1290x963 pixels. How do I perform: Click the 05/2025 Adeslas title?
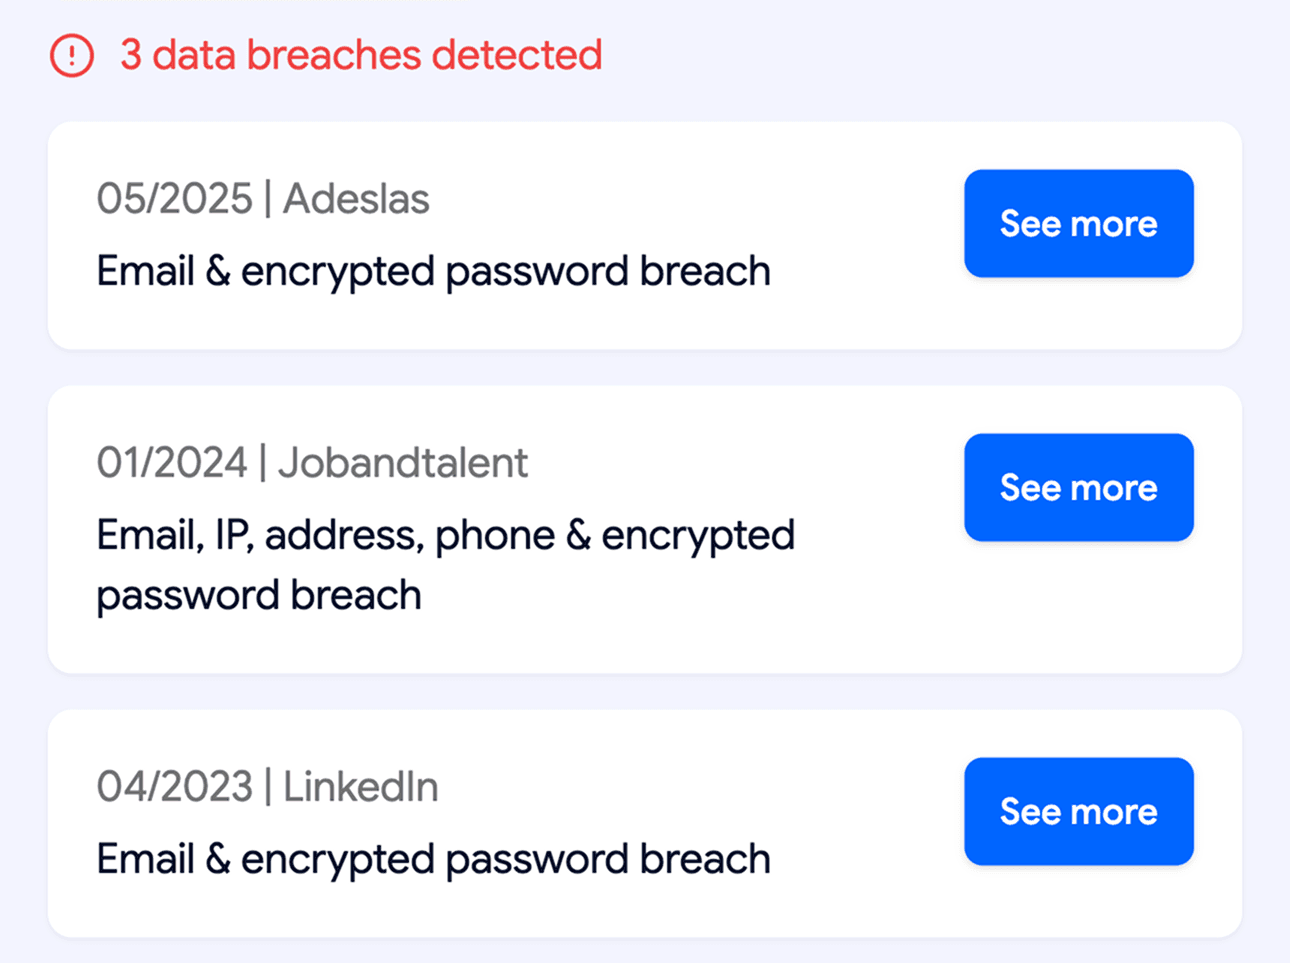coord(263,198)
